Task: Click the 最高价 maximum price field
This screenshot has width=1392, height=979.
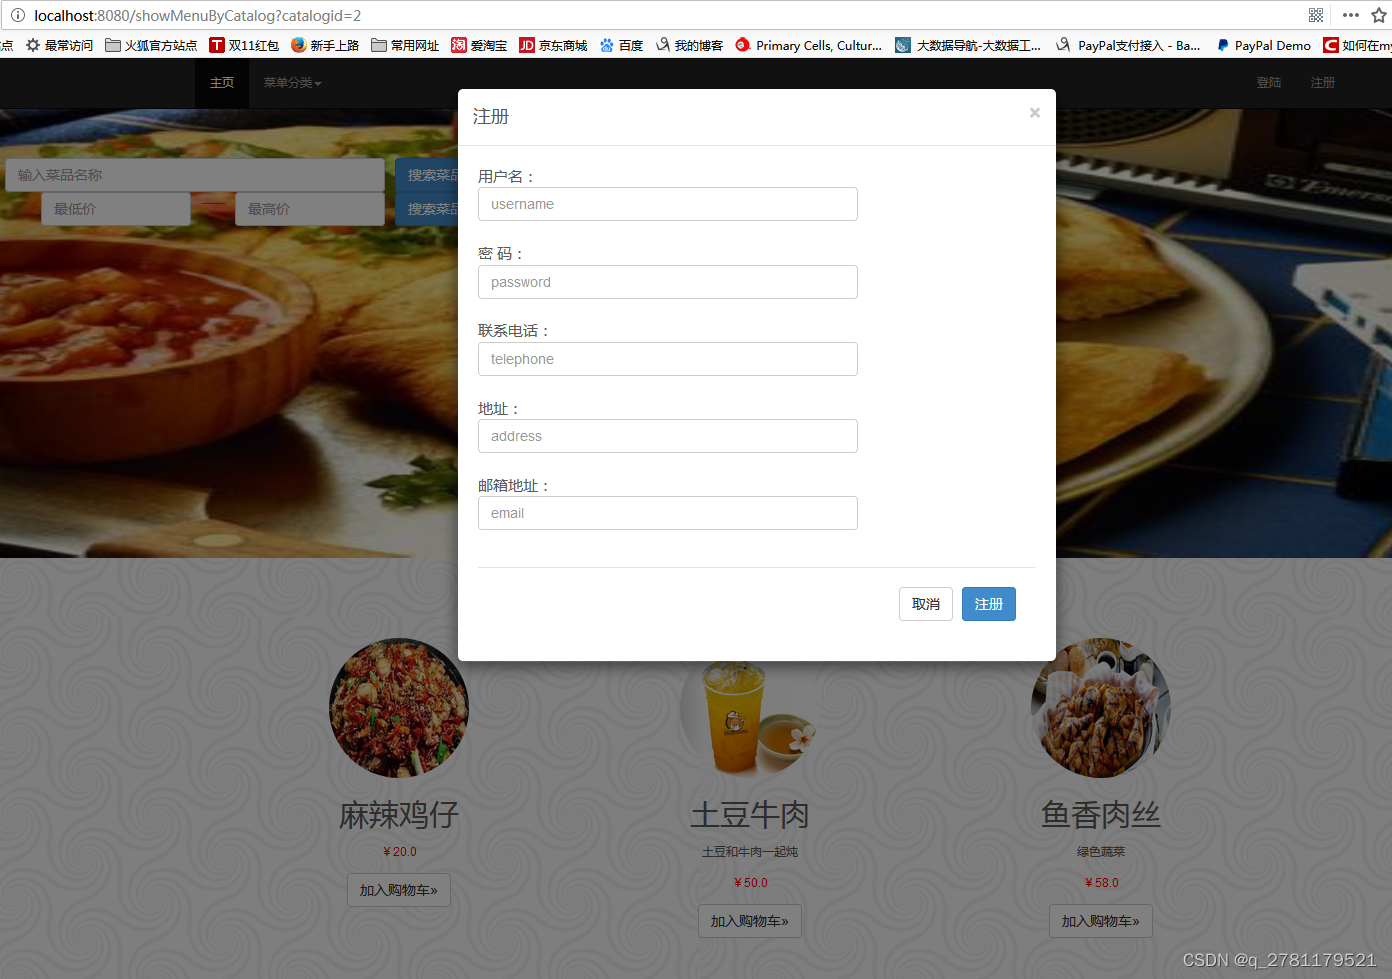Action: (x=310, y=209)
